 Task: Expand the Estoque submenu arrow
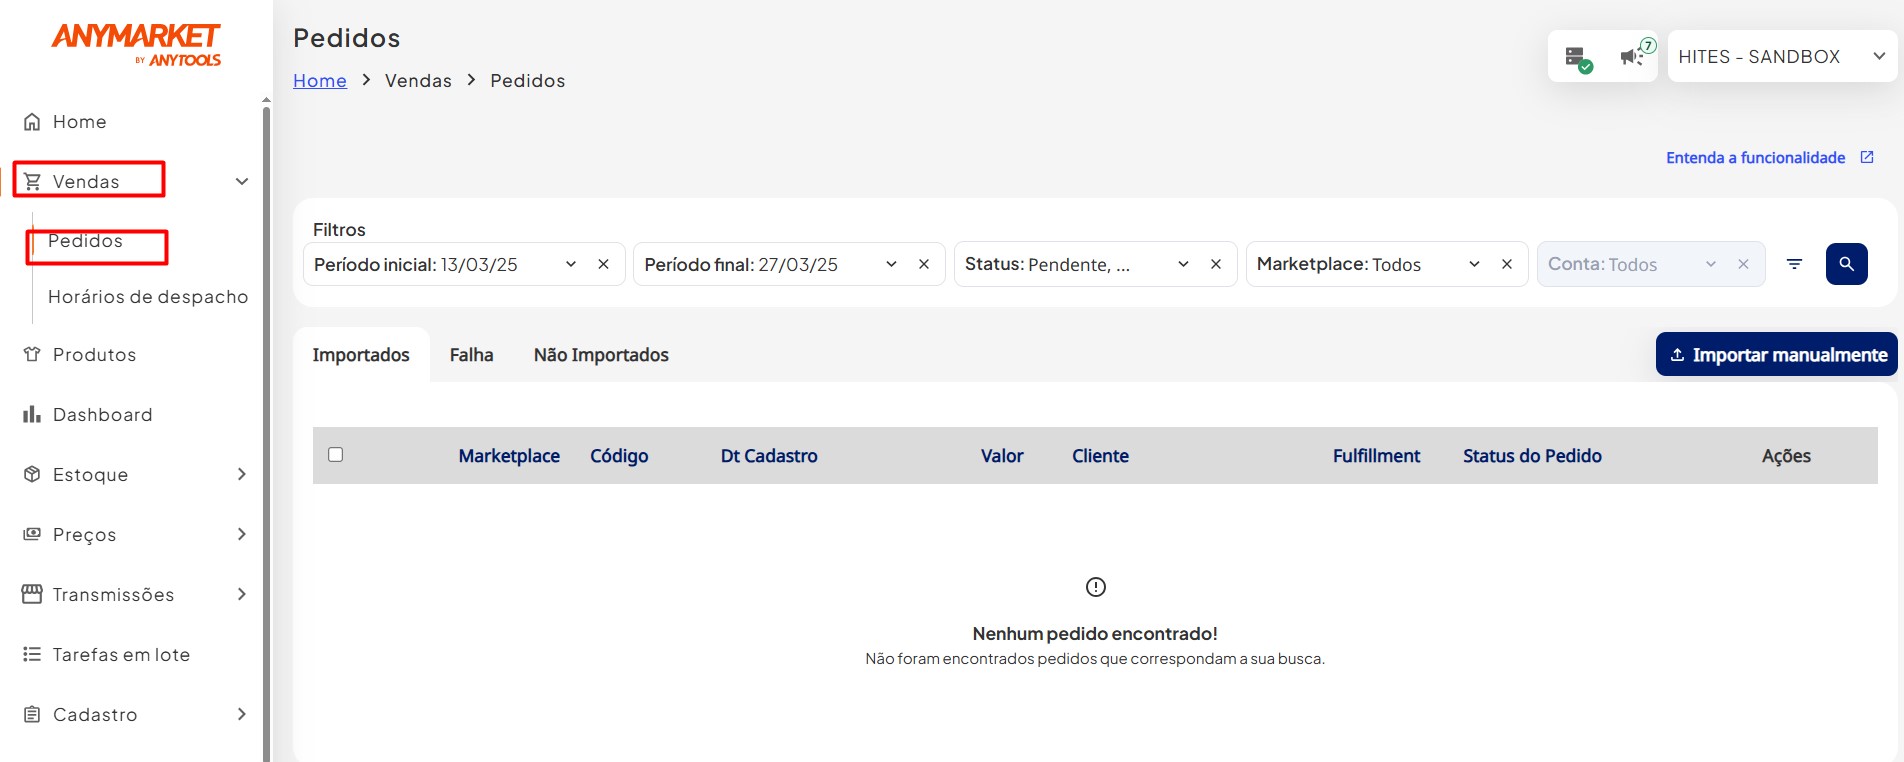tap(241, 474)
